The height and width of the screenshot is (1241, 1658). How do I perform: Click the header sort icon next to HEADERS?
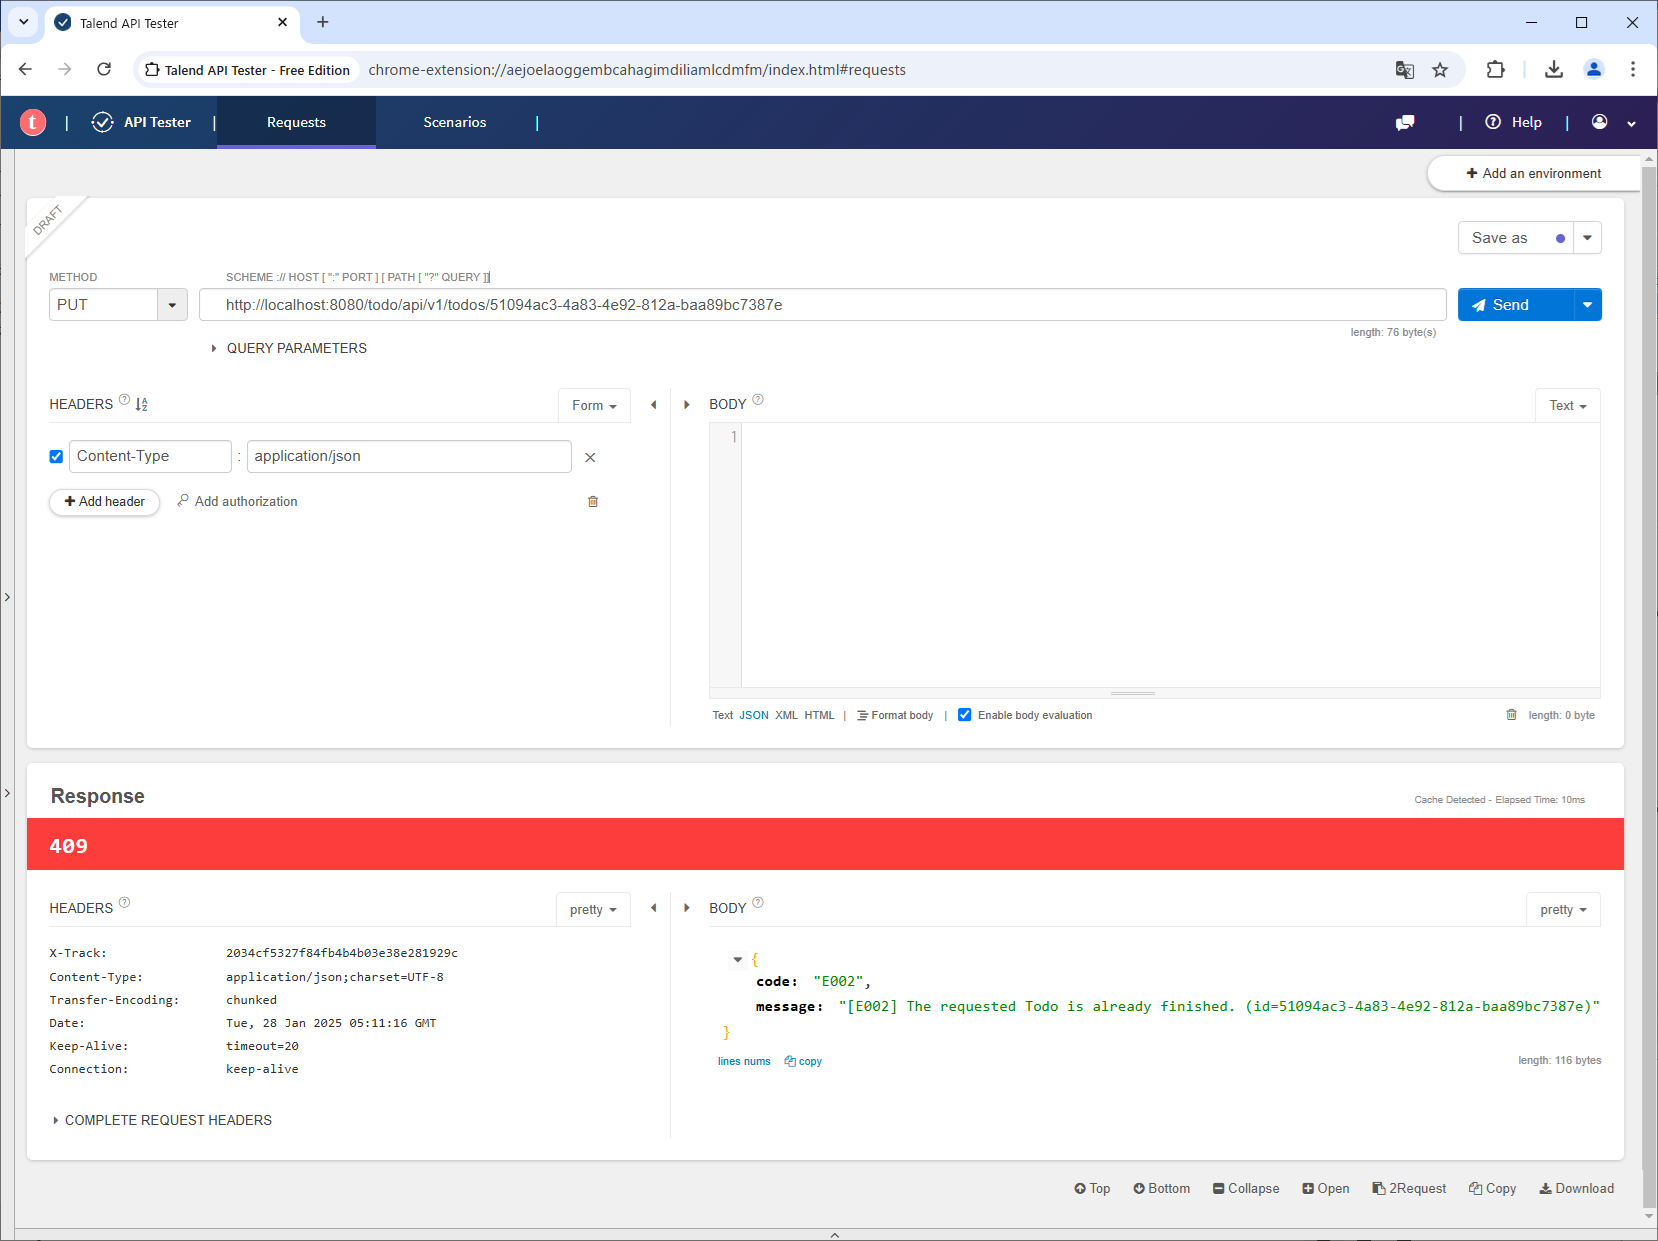coord(141,404)
